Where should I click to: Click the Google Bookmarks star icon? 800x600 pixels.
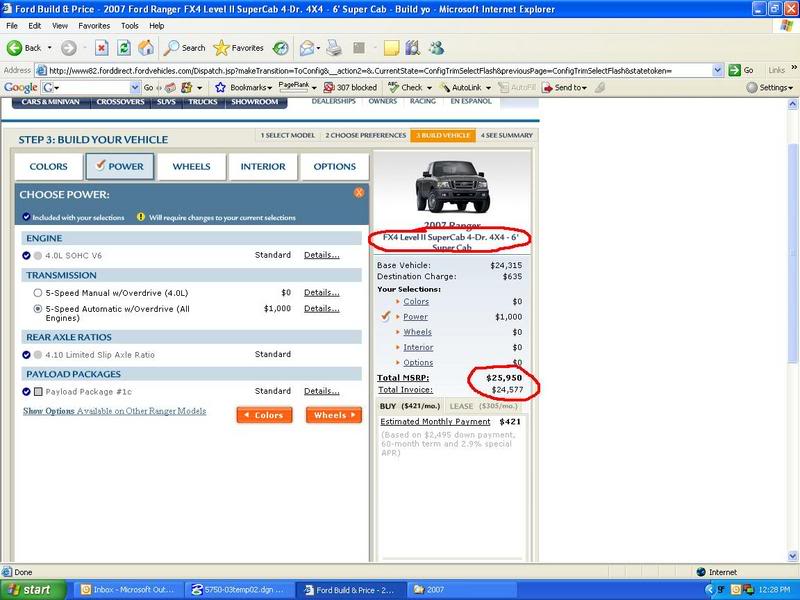click(x=220, y=87)
